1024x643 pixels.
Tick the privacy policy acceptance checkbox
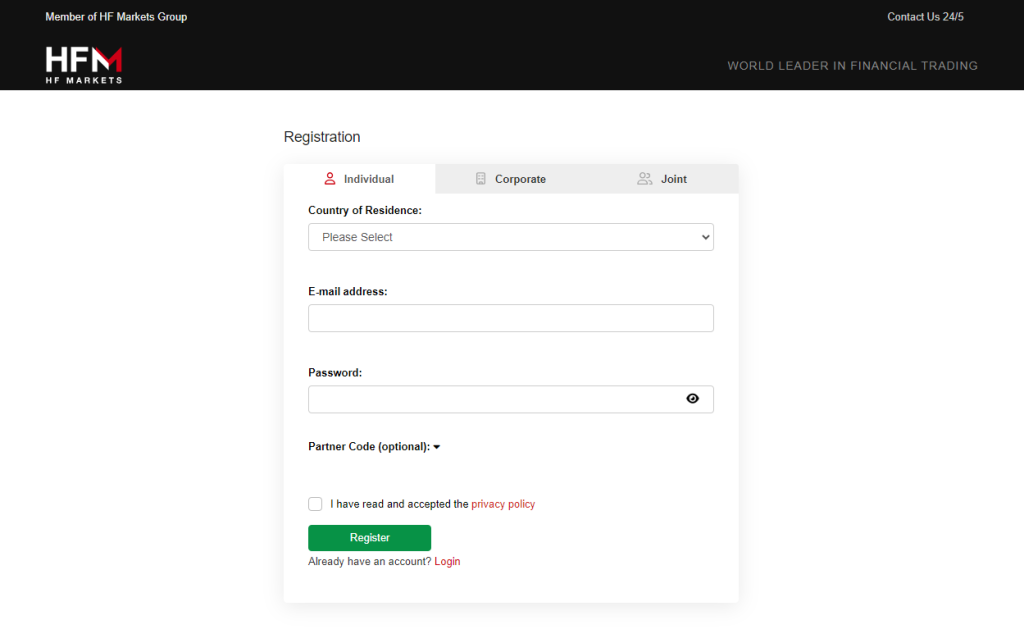click(x=316, y=504)
